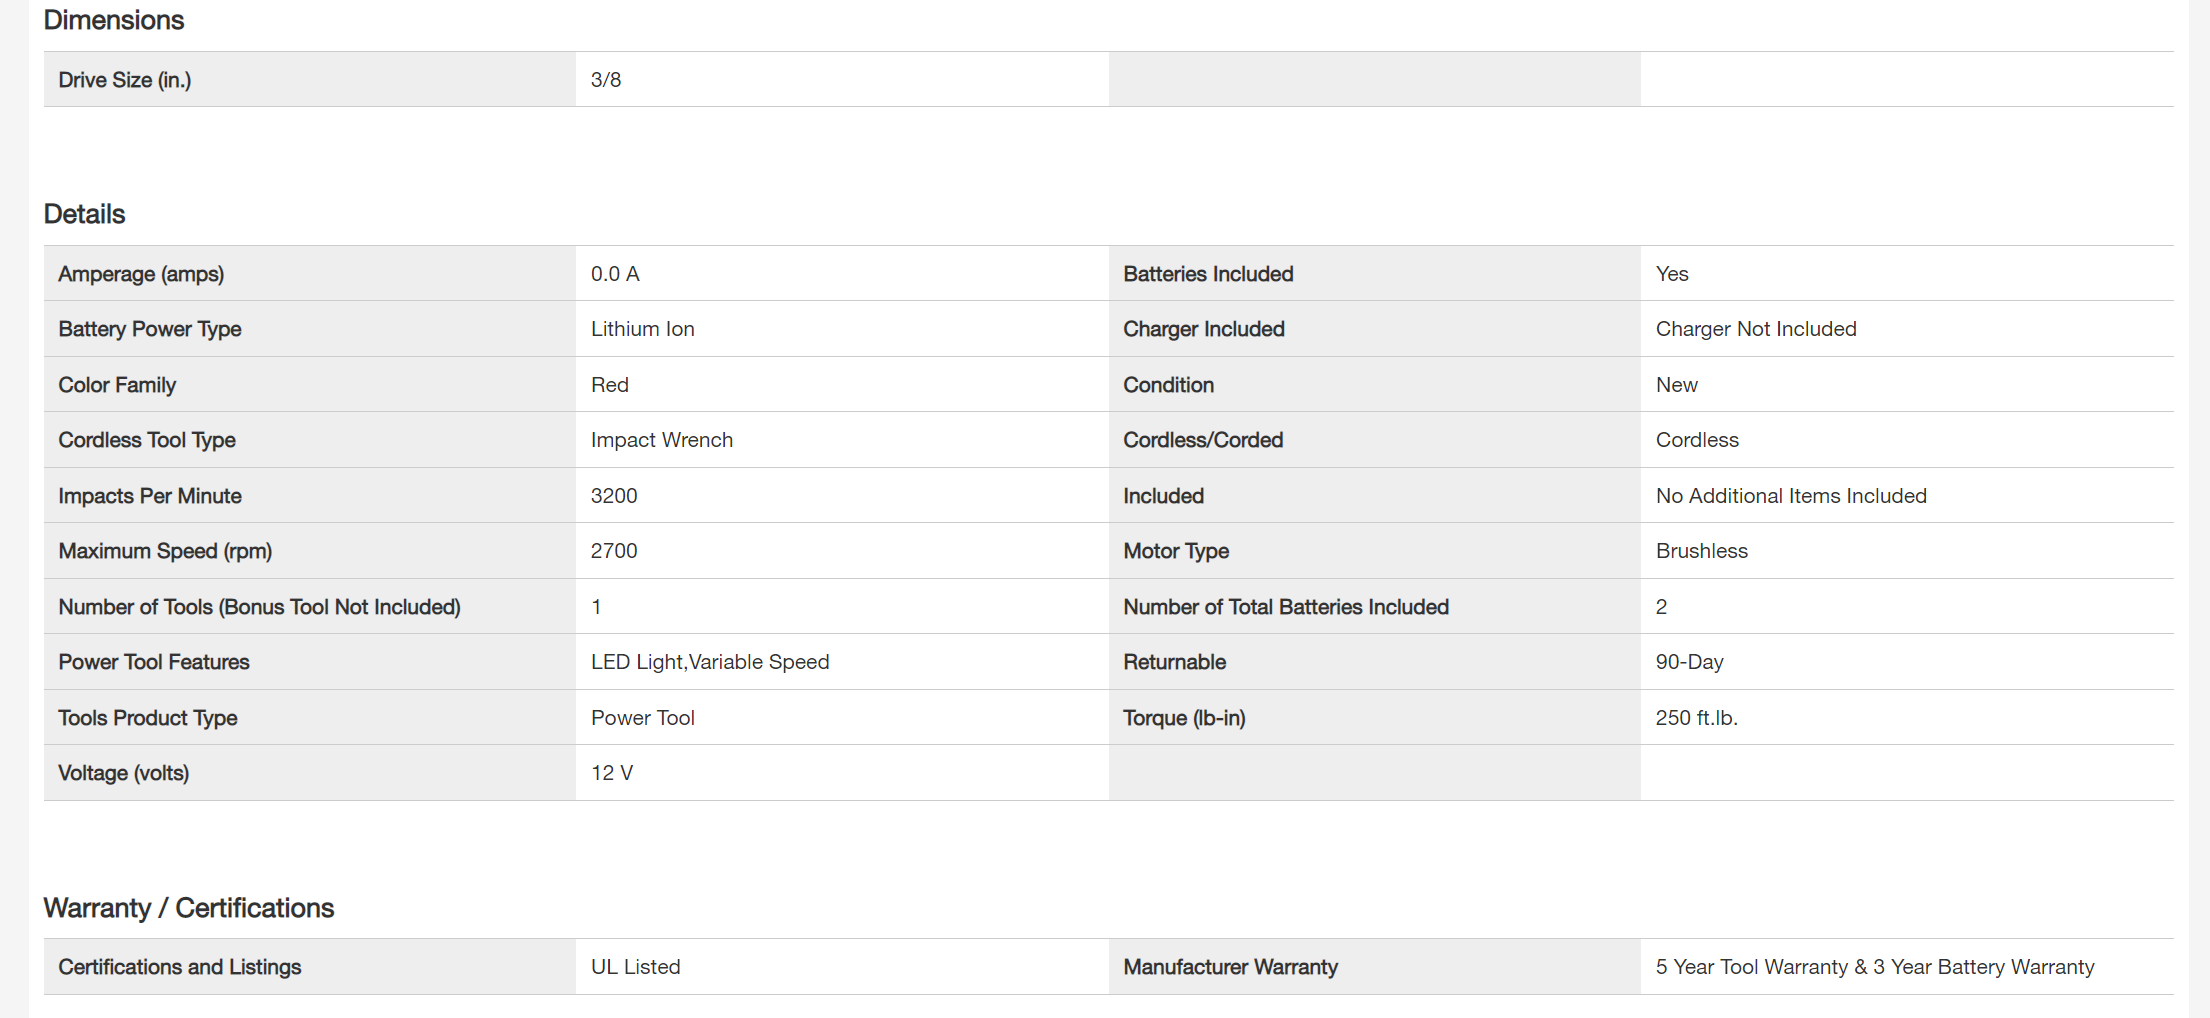This screenshot has width=2210, height=1018.
Task: Select the Amperage (amps) label
Action: [x=141, y=274]
